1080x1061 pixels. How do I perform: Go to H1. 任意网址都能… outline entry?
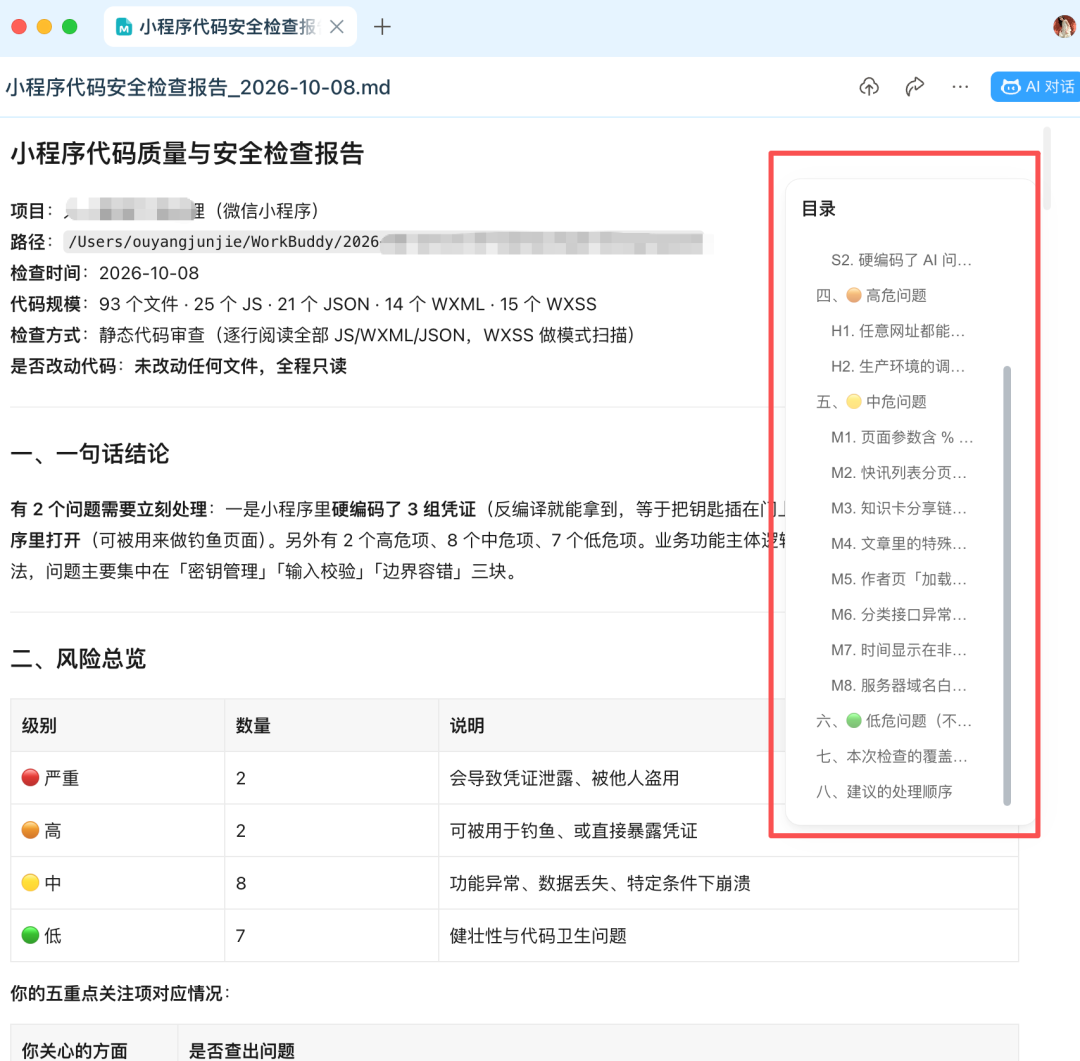[x=897, y=331]
